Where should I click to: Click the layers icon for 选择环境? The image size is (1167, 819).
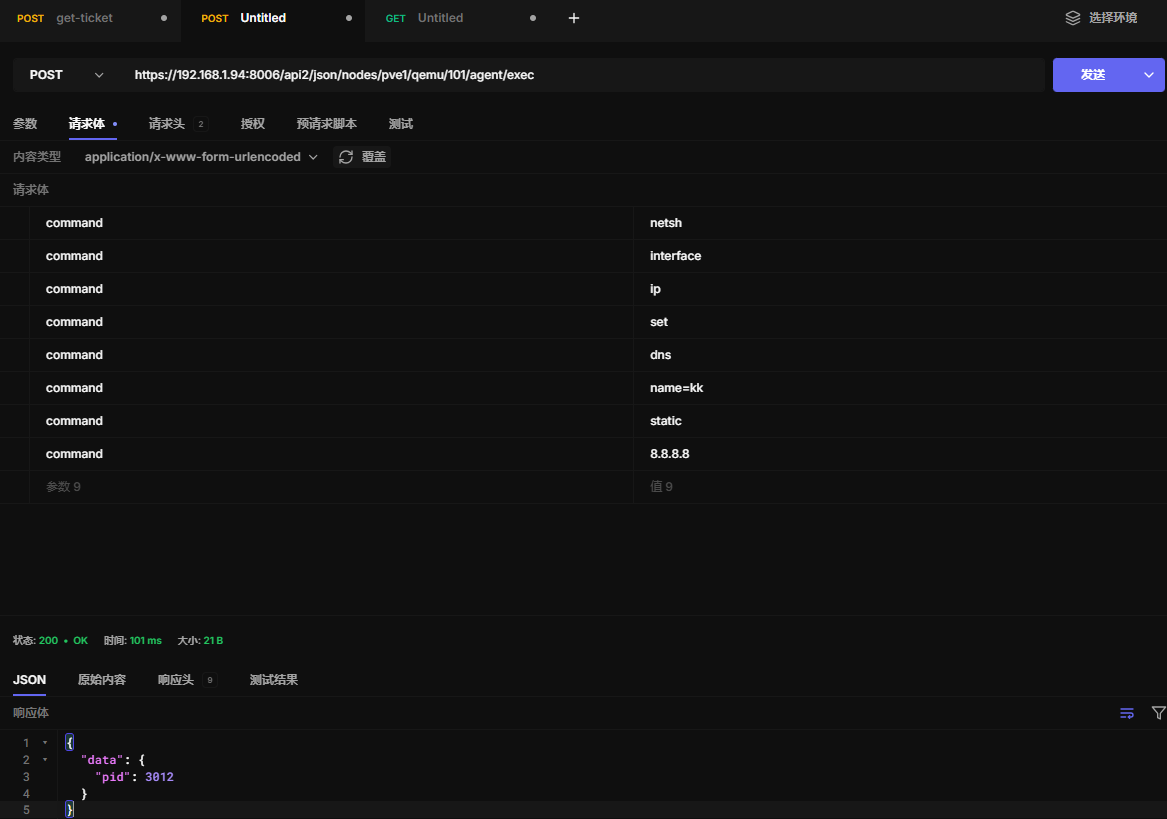(x=1073, y=18)
